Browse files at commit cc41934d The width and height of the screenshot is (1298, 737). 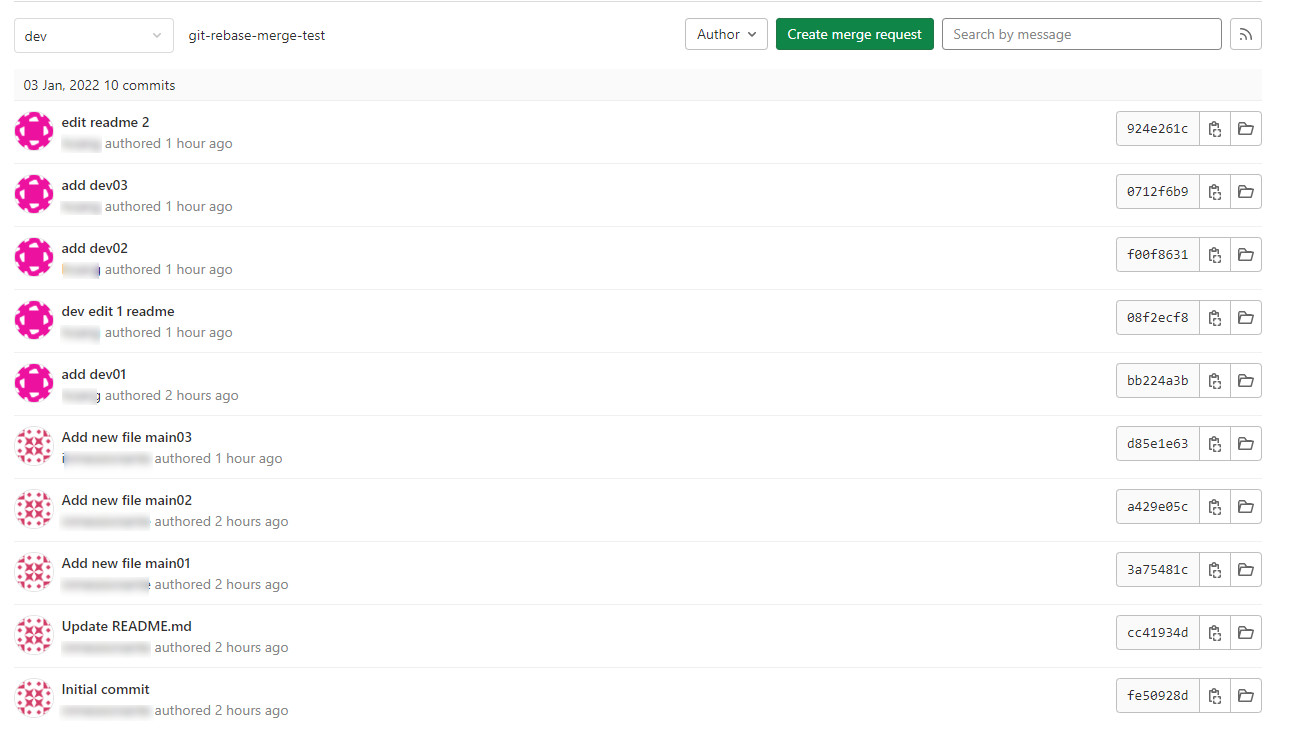(1246, 633)
